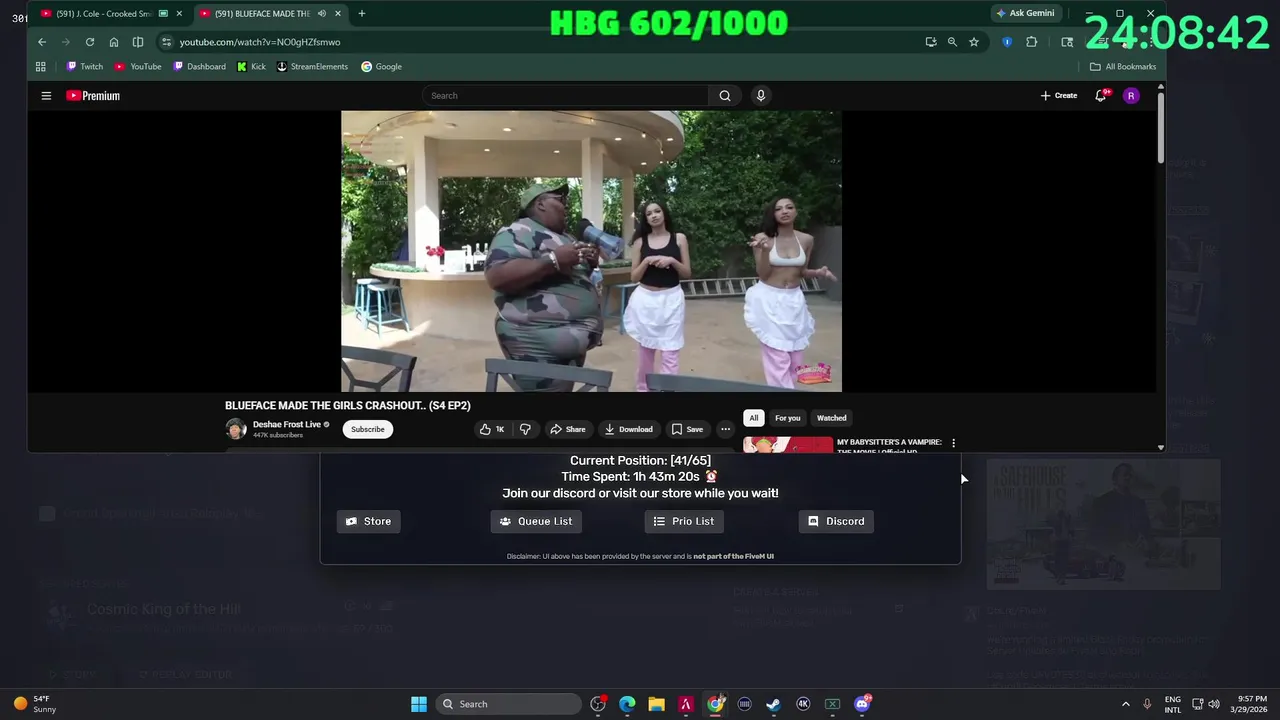Image resolution: width=1280 pixels, height=720 pixels.
Task: Click the address bar URL
Action: click(x=260, y=42)
